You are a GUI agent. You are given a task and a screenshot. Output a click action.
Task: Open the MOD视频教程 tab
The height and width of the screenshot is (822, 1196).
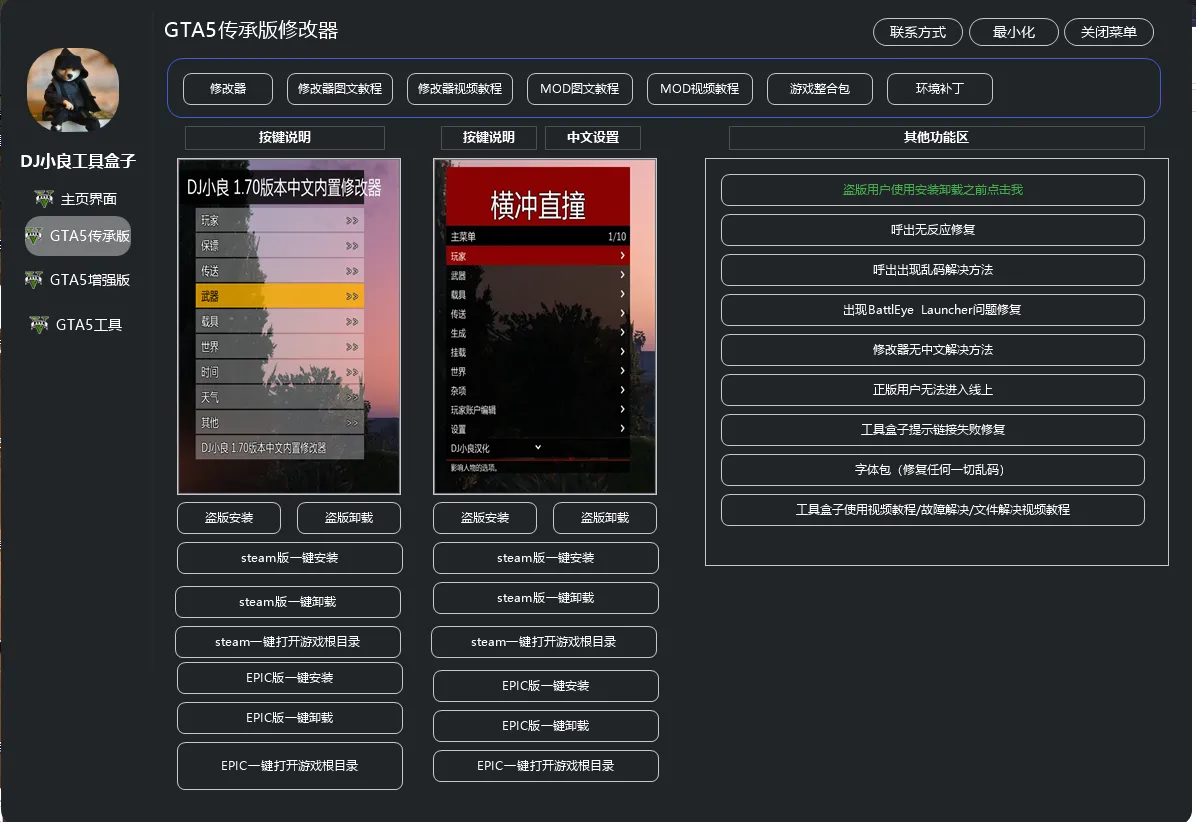(700, 89)
